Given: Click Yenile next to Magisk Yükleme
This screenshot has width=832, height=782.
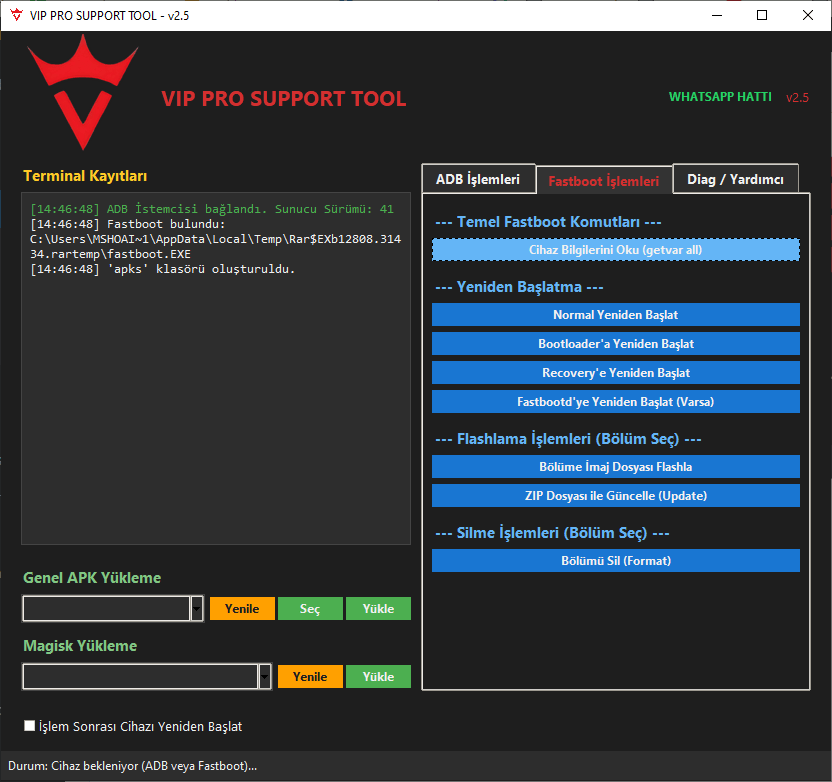Looking at the screenshot, I should [x=310, y=676].
